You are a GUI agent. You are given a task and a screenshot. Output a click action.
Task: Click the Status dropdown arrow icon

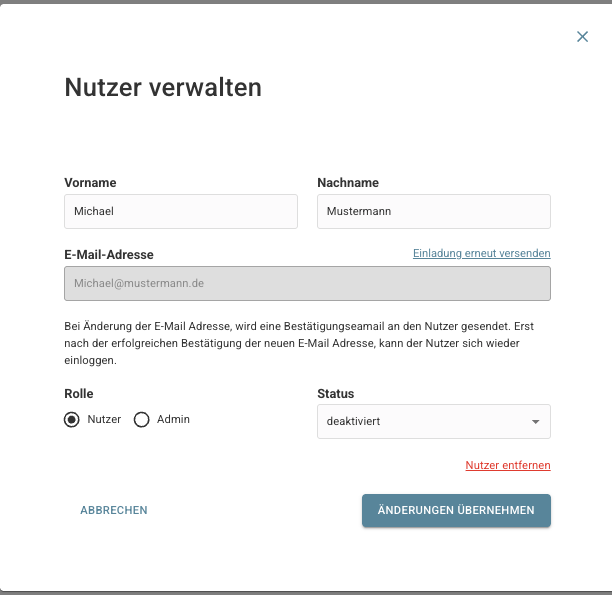[x=535, y=422]
